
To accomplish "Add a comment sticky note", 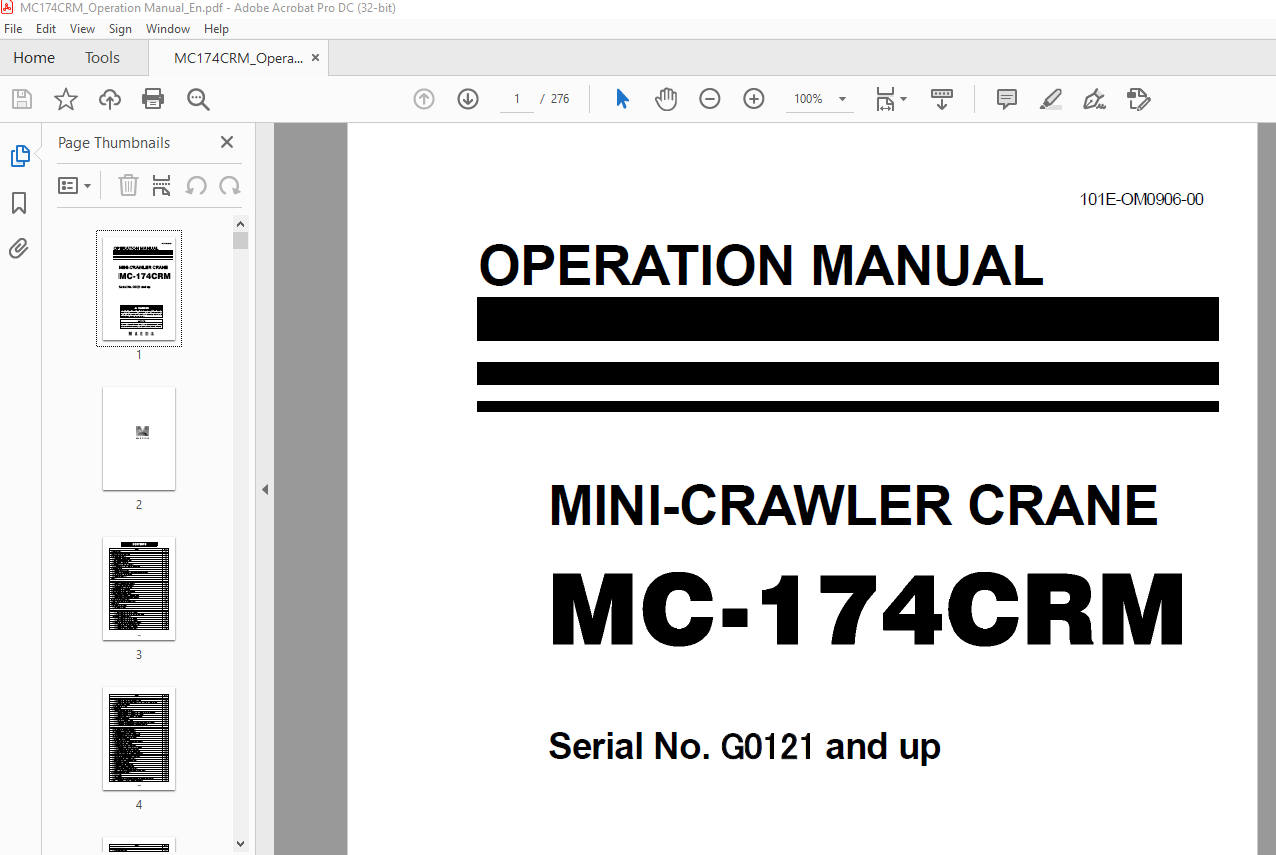I will 1007,99.
